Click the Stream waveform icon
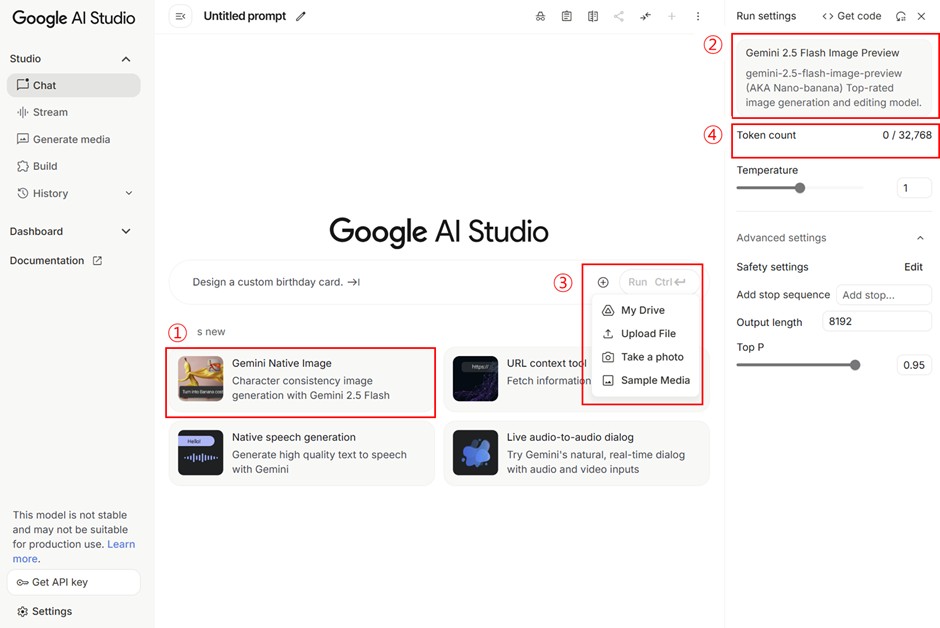The image size is (940, 628). coord(23,112)
